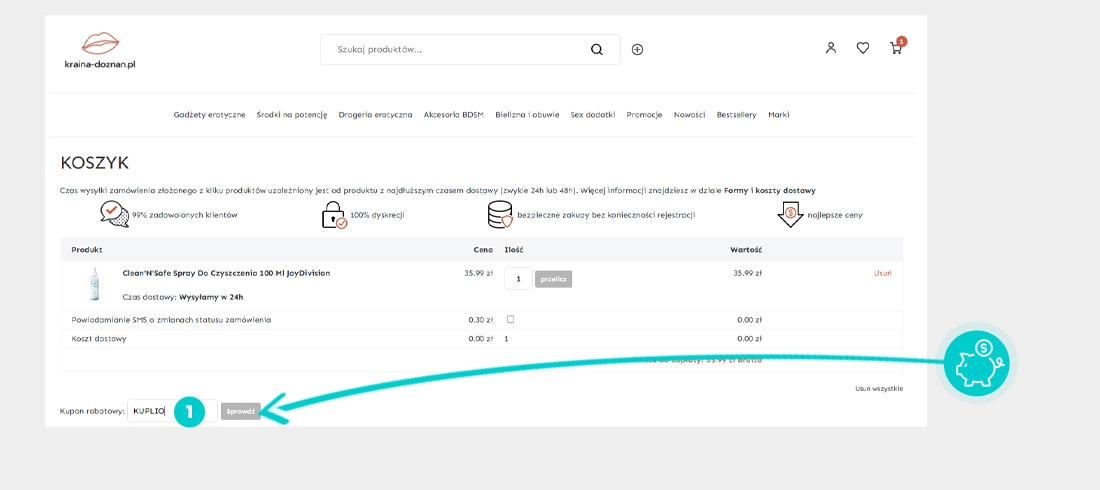Image resolution: width=1100 pixels, height=490 pixels.
Task: Open the user account icon
Action: pos(830,48)
